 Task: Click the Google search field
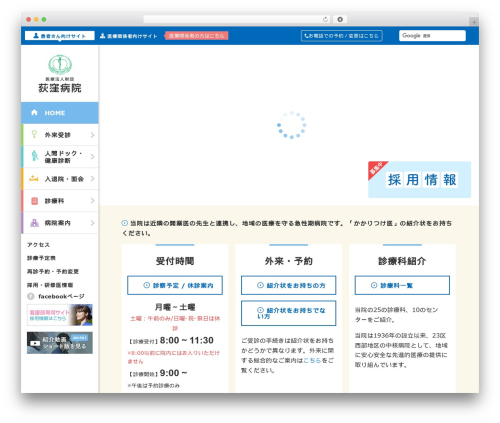point(432,36)
